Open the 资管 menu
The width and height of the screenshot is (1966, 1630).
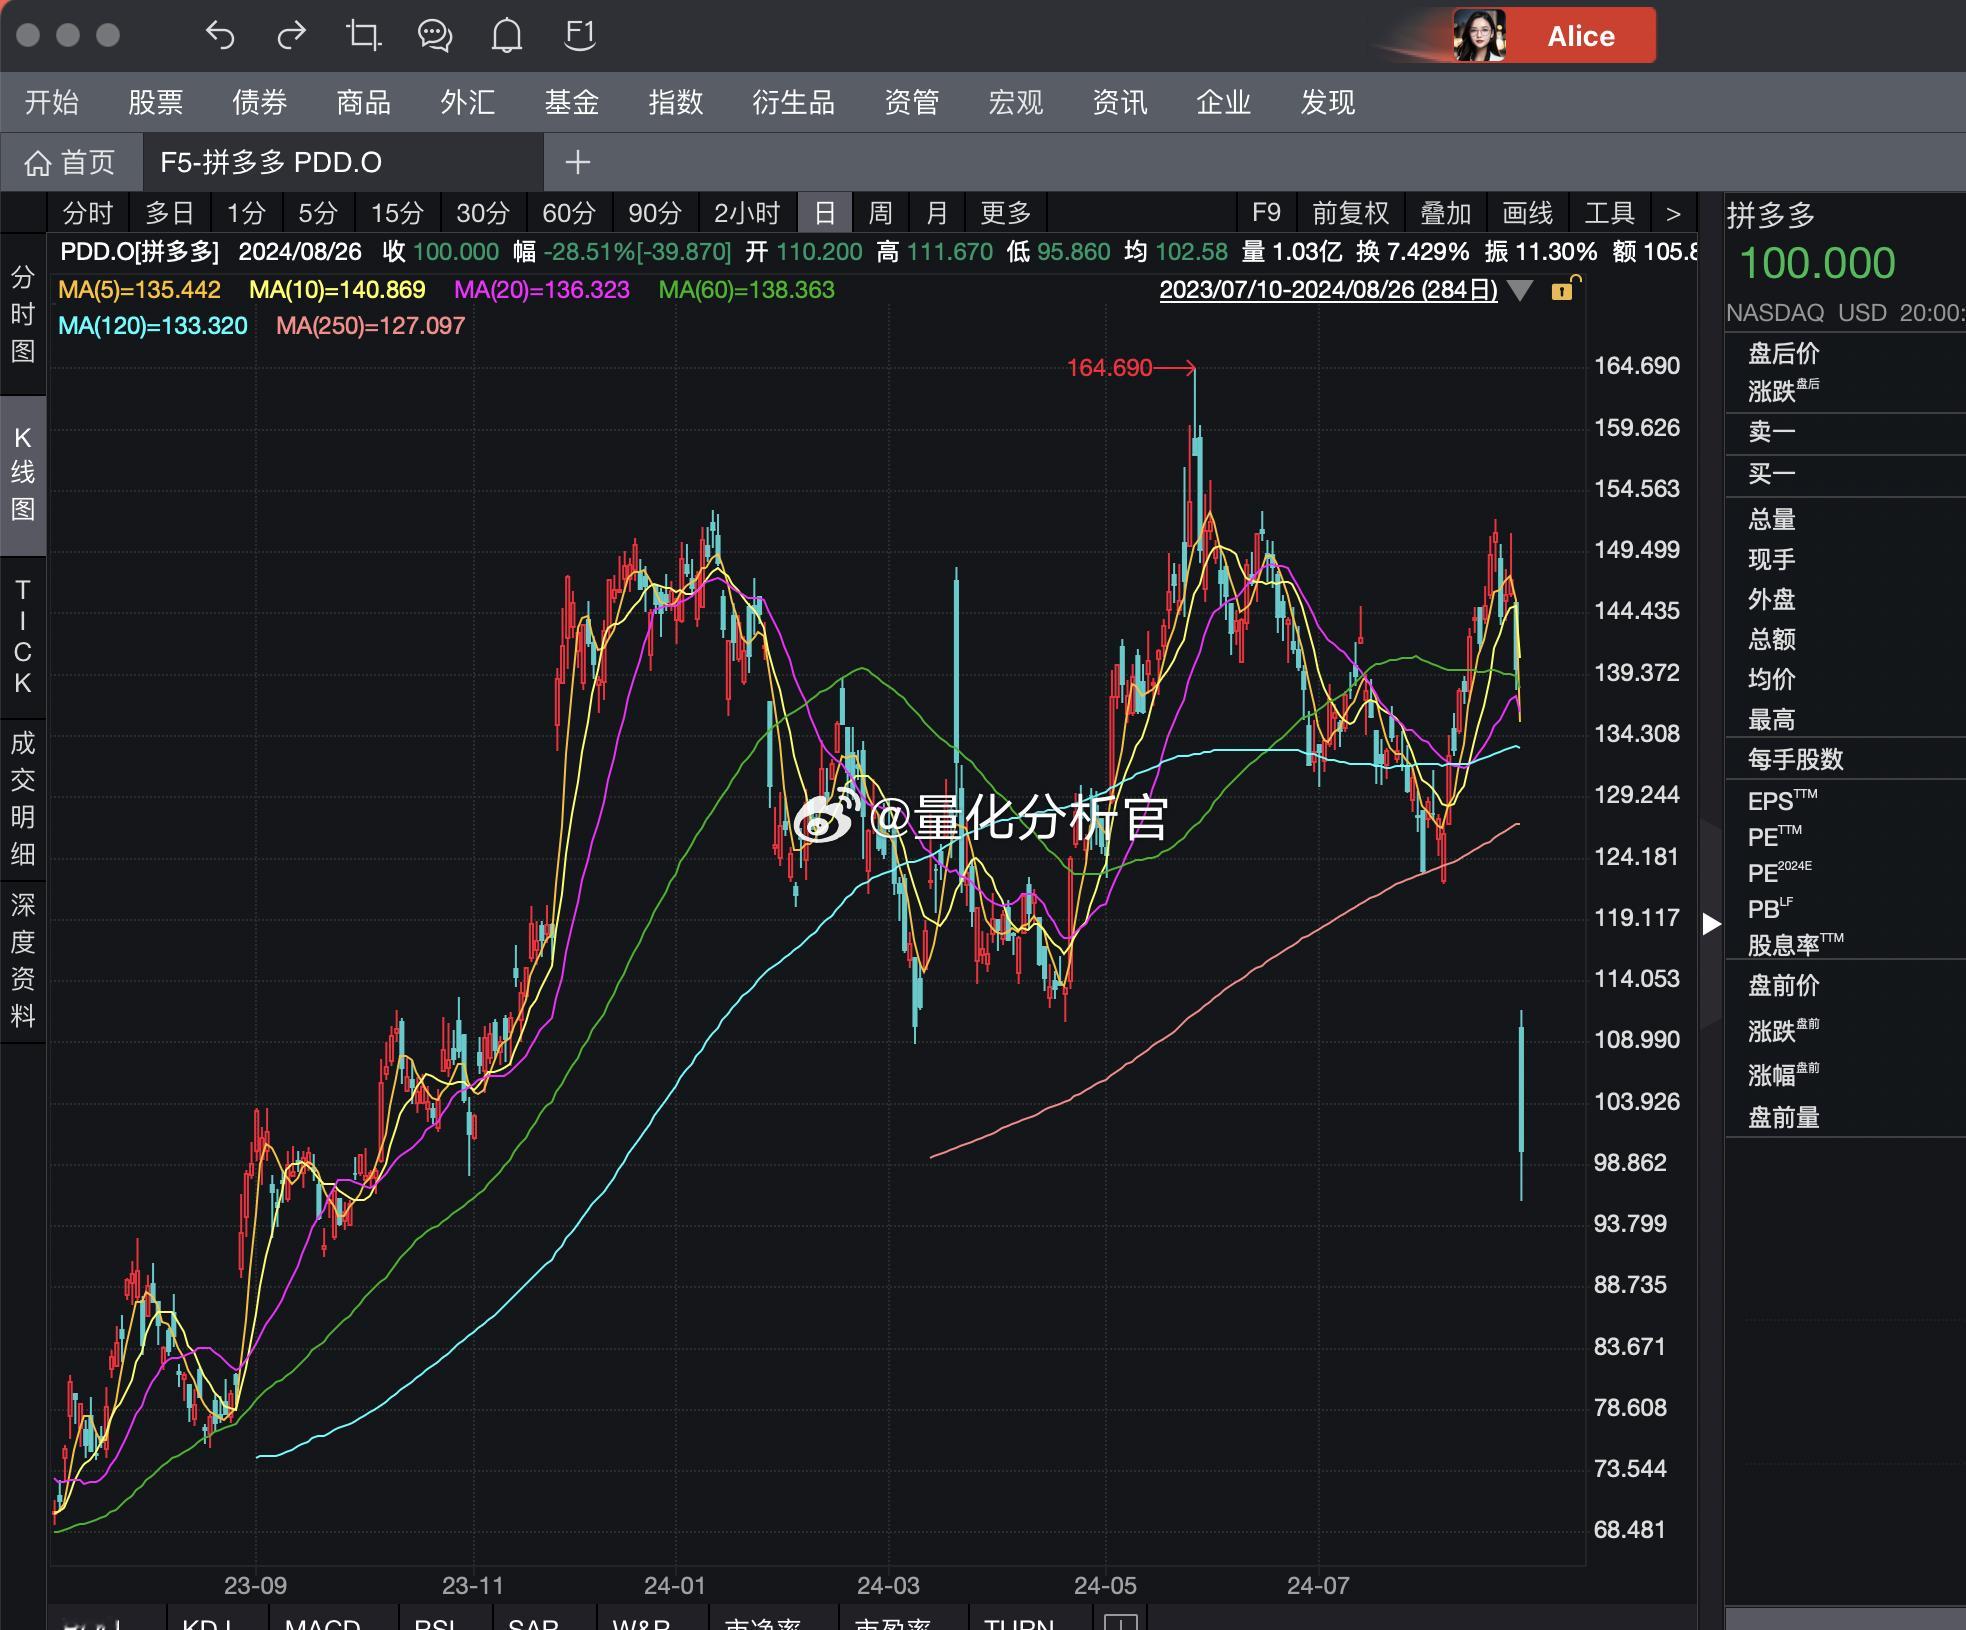point(912,102)
